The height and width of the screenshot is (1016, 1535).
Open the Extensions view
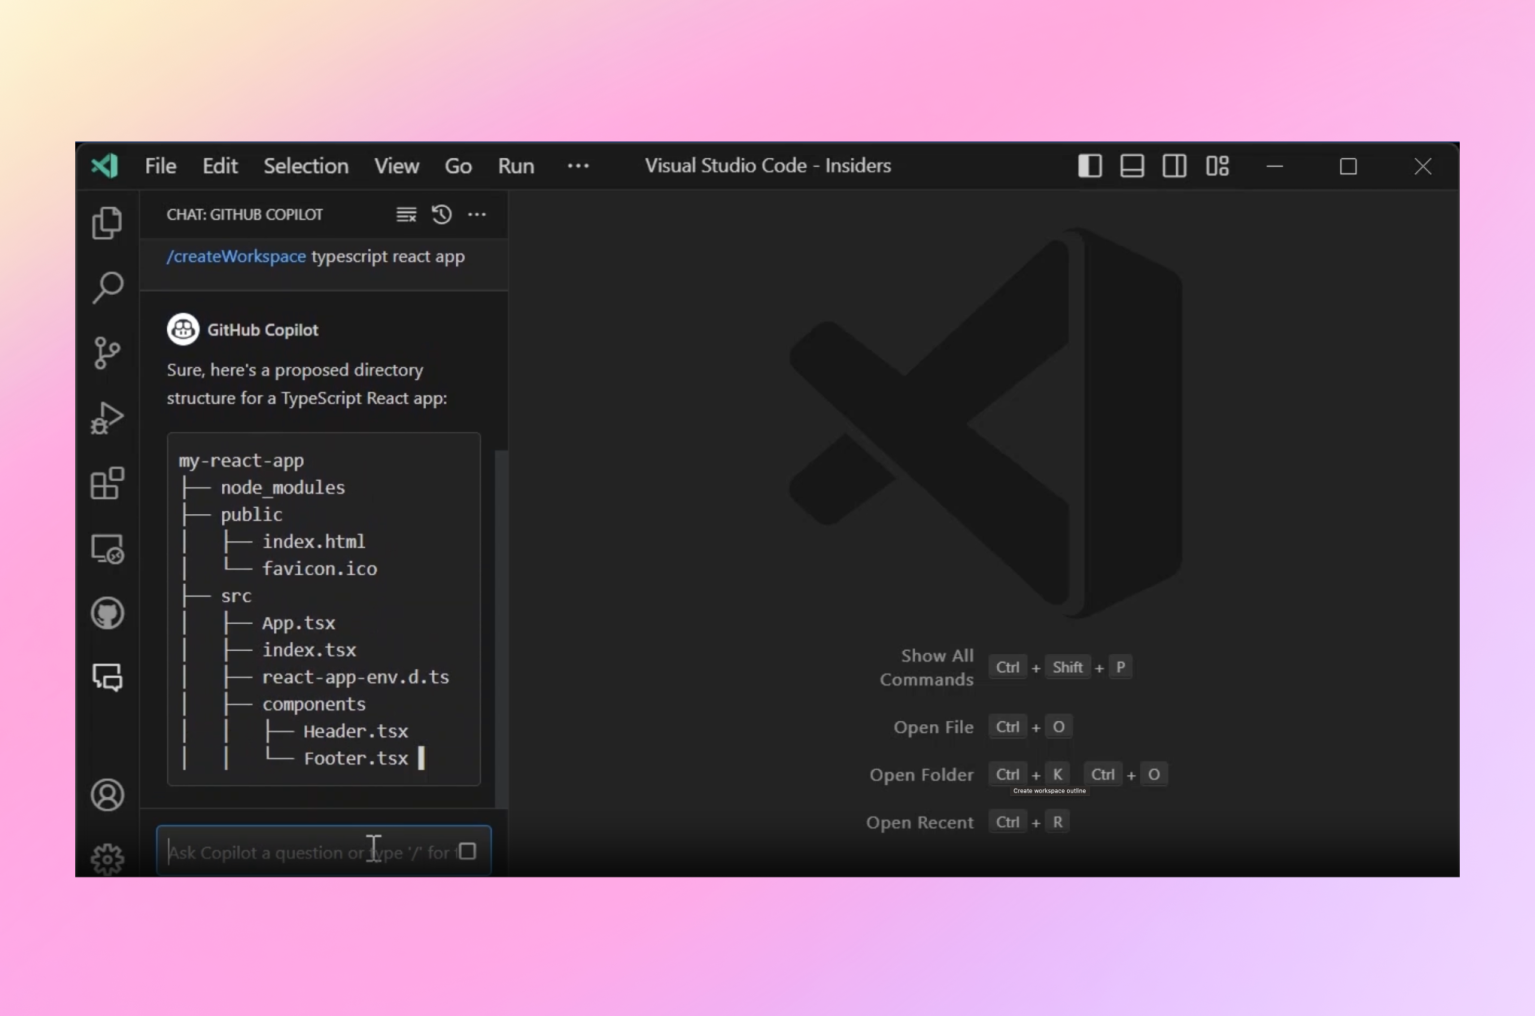click(107, 483)
